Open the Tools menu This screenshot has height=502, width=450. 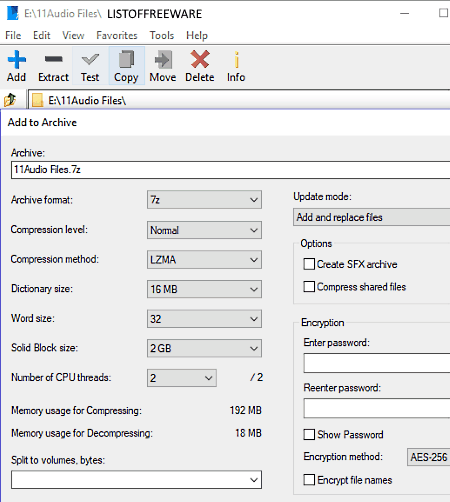[162, 35]
